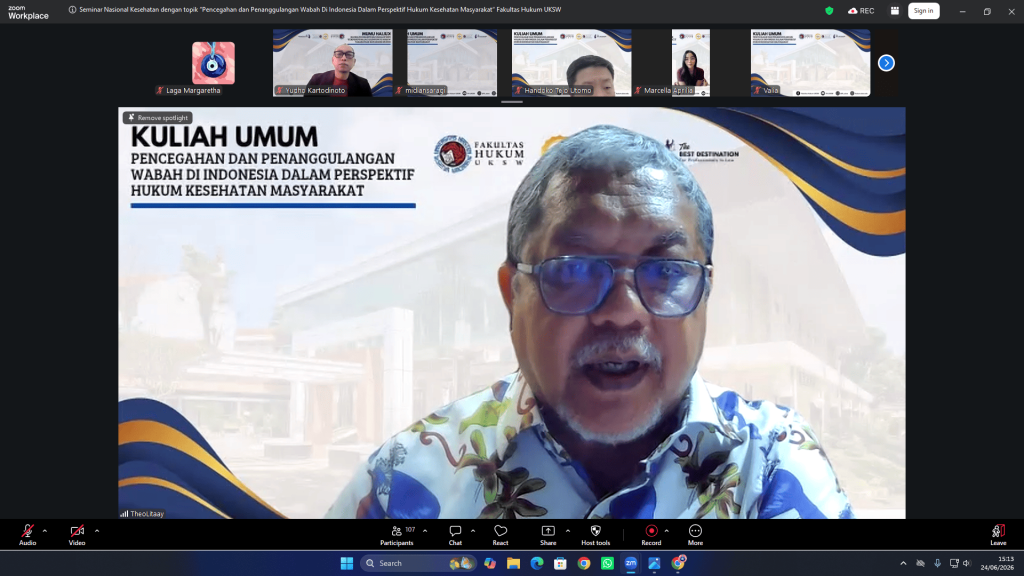
Task: Open the tray volume speaker icon
Action: point(967,563)
